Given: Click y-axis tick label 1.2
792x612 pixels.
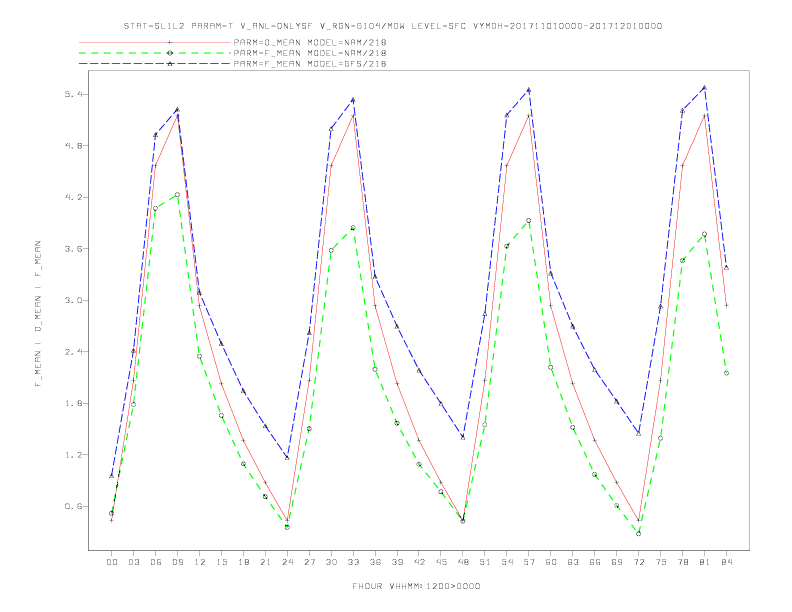Looking at the screenshot, I should coord(72,455).
